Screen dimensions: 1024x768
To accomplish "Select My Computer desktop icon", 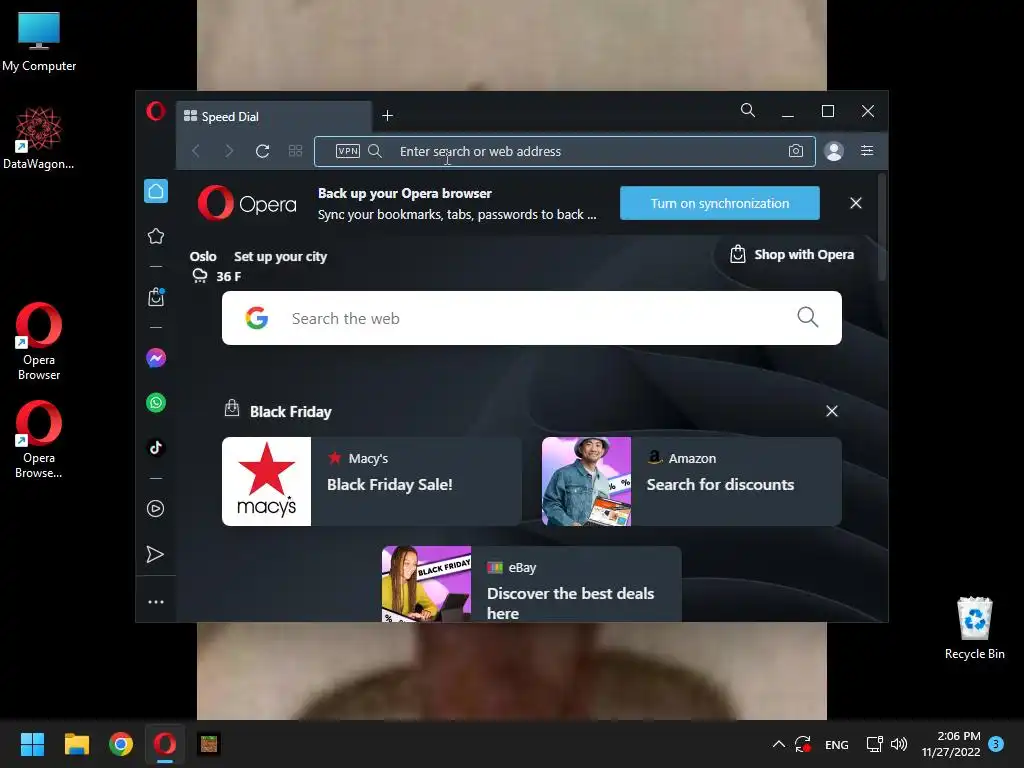I will coord(39,42).
